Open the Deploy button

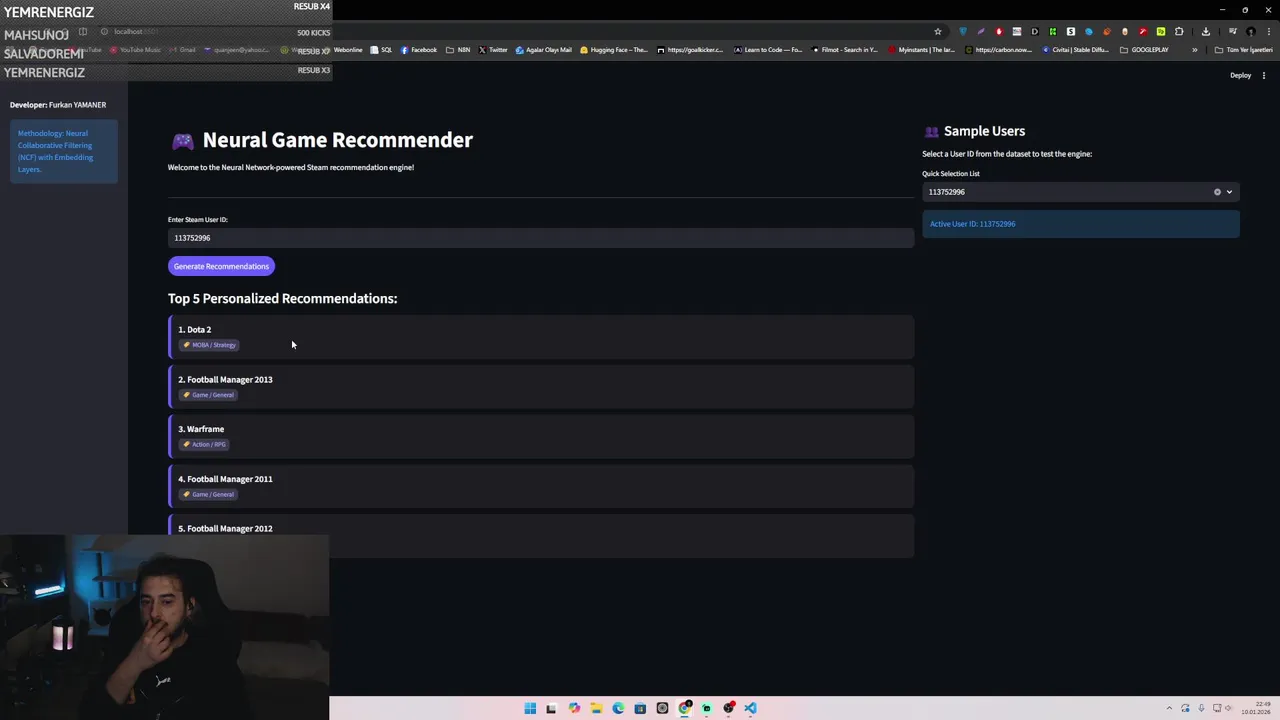point(1240,75)
